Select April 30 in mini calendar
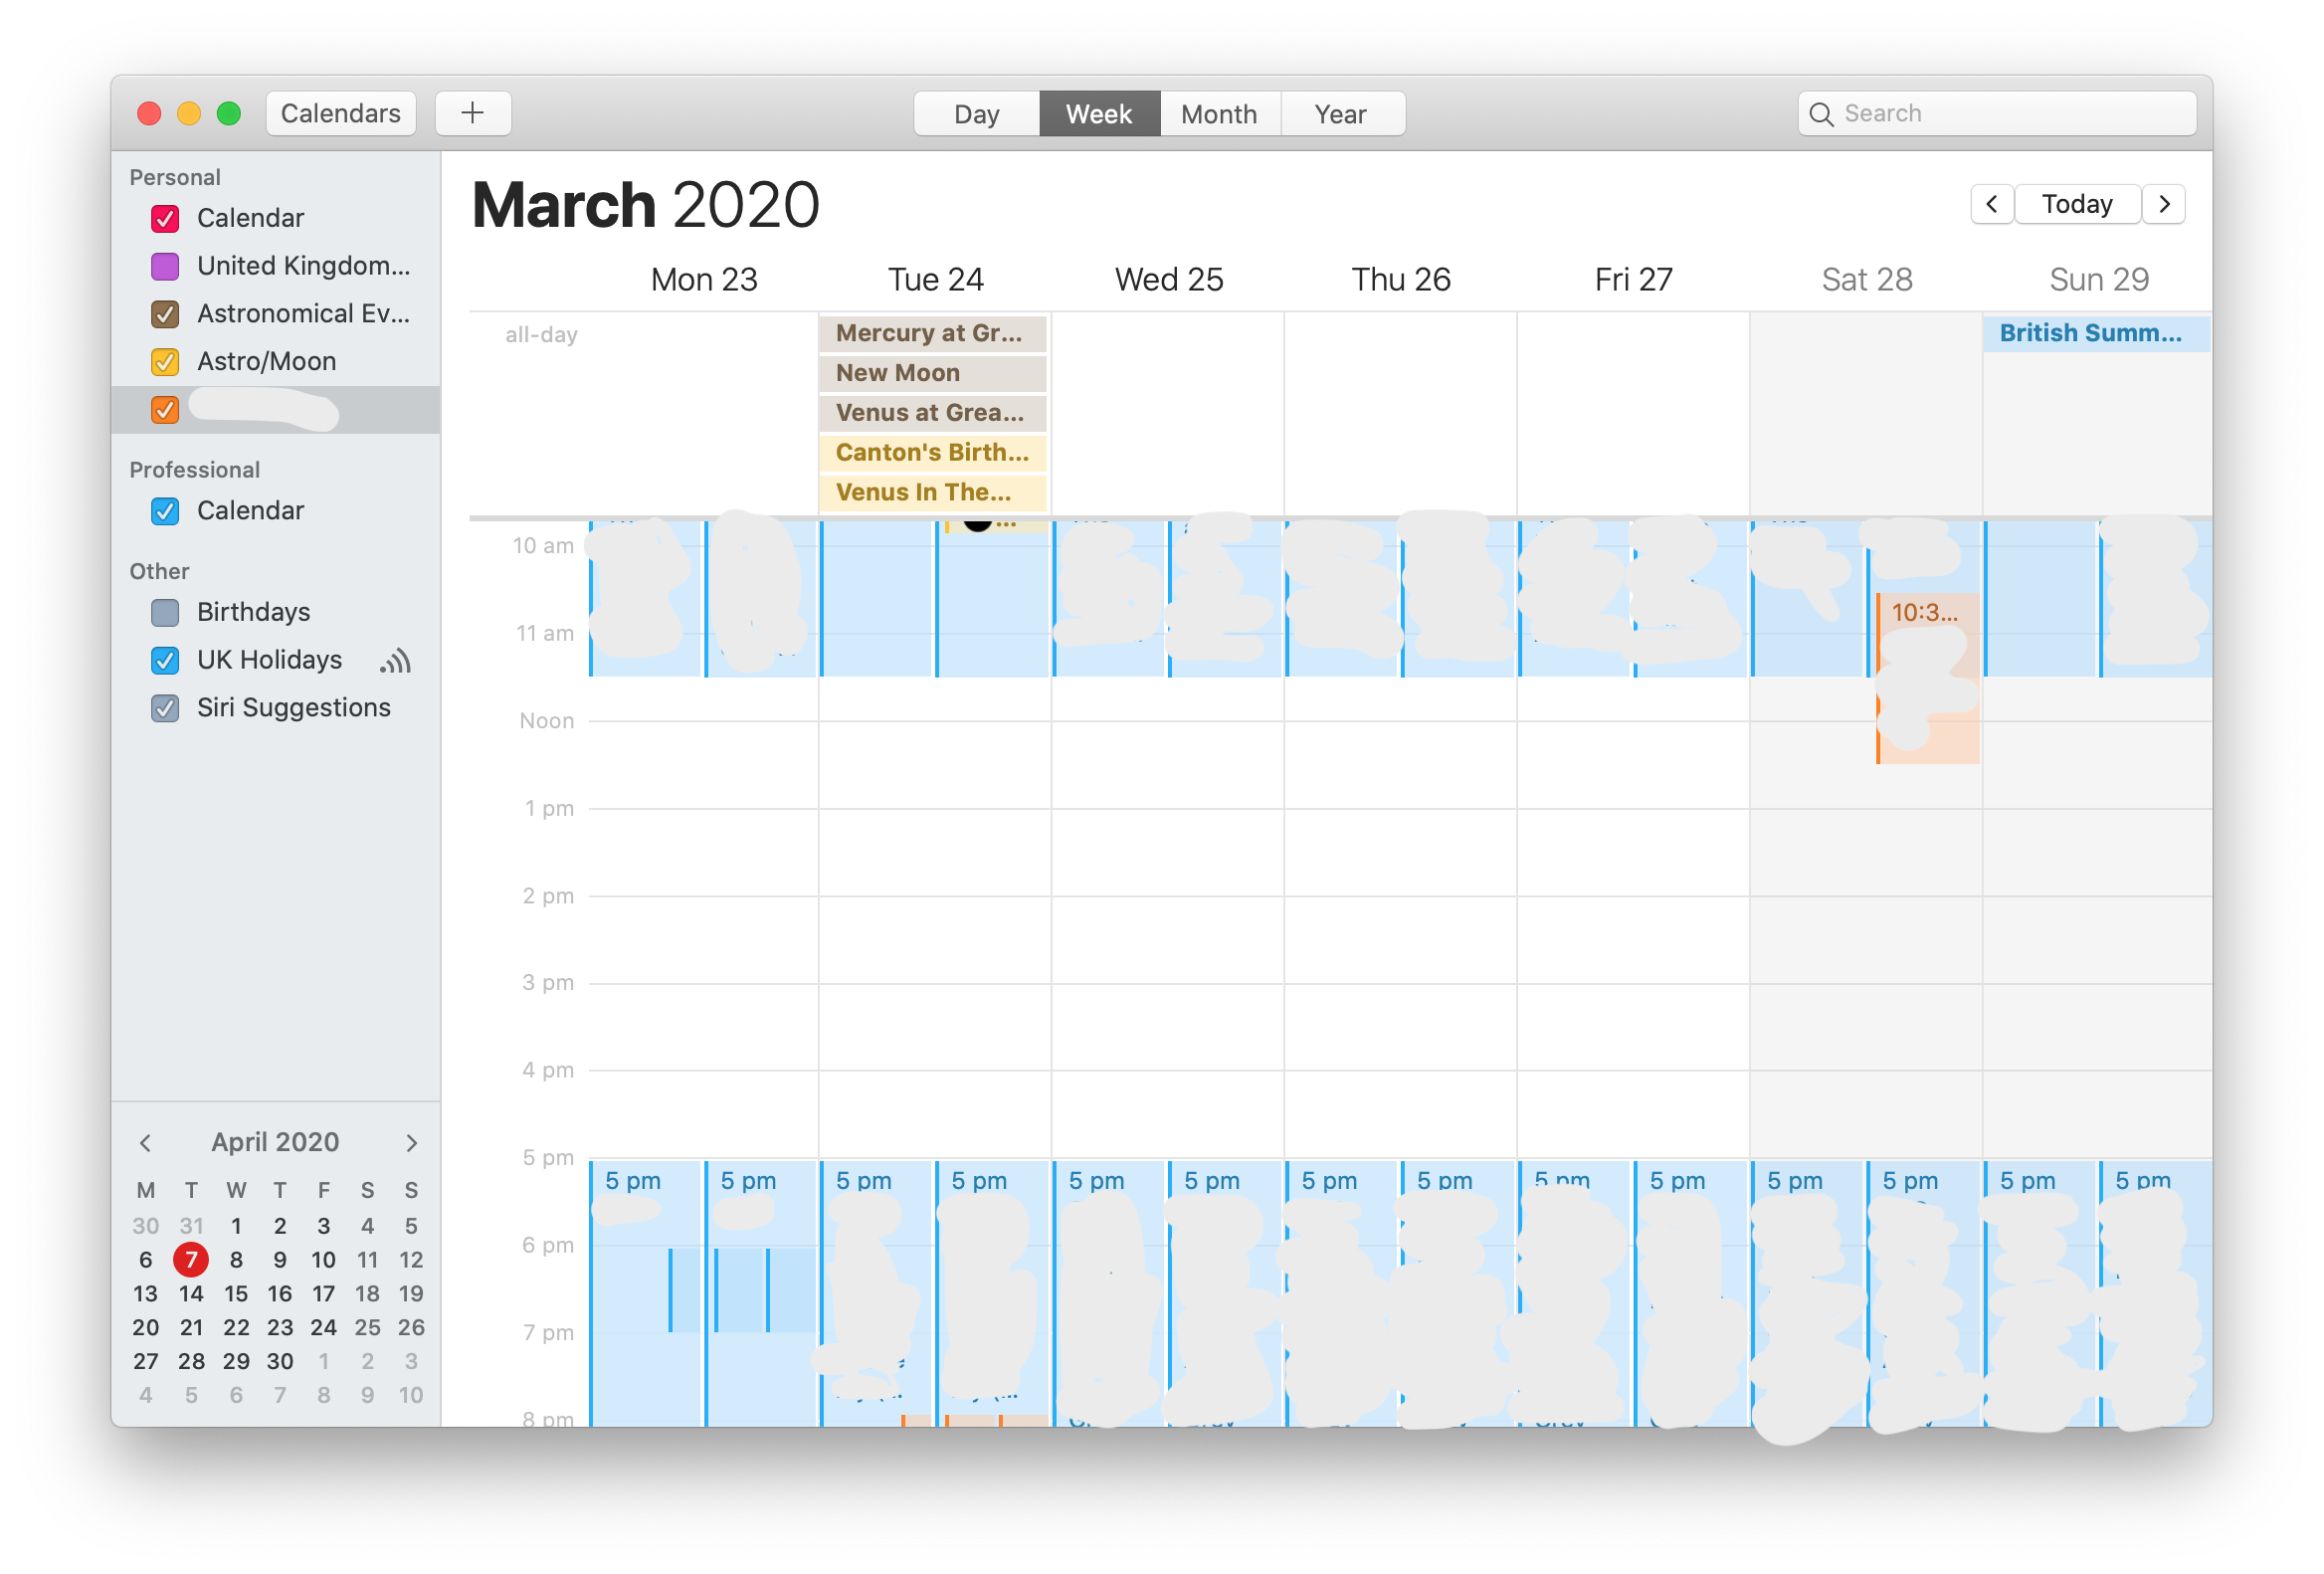The height and width of the screenshot is (1574, 2324). pyautogui.click(x=280, y=1362)
